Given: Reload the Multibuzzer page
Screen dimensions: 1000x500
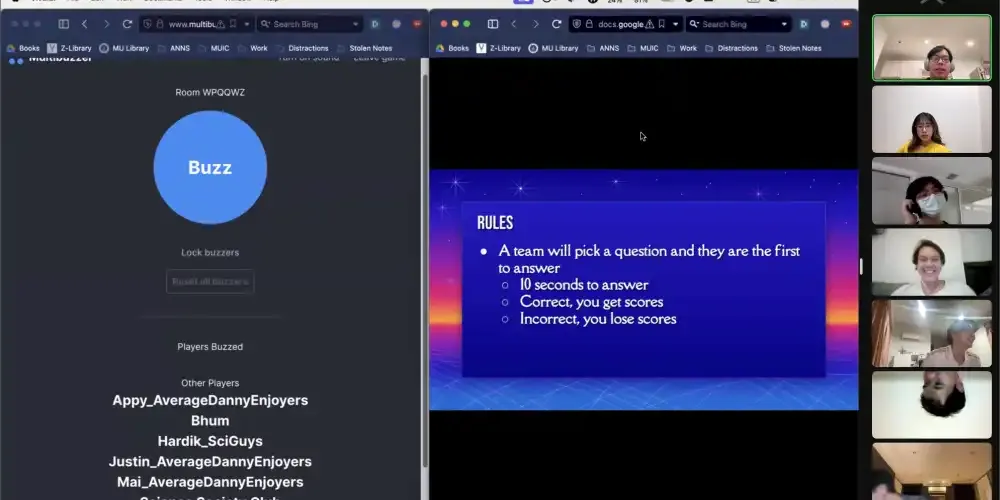Looking at the screenshot, I should (127, 24).
